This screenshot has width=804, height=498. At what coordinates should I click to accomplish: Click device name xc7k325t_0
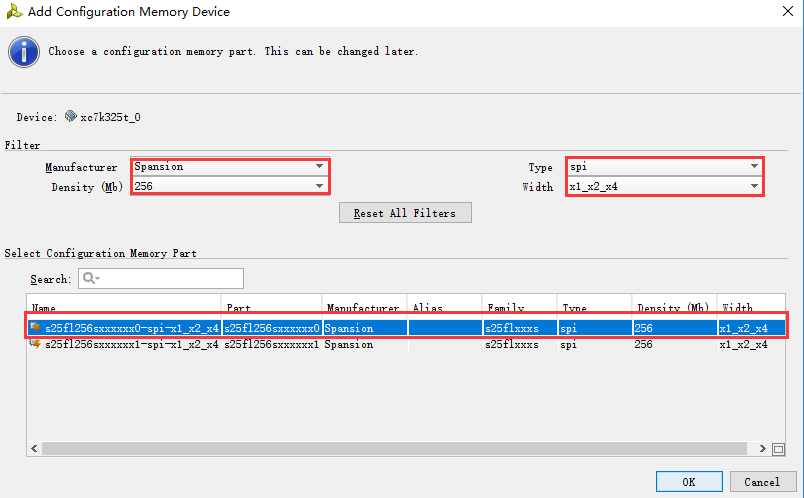click(110, 117)
